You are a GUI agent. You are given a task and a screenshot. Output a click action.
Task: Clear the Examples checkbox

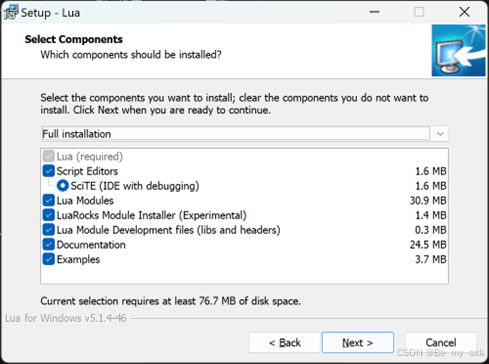point(49,259)
